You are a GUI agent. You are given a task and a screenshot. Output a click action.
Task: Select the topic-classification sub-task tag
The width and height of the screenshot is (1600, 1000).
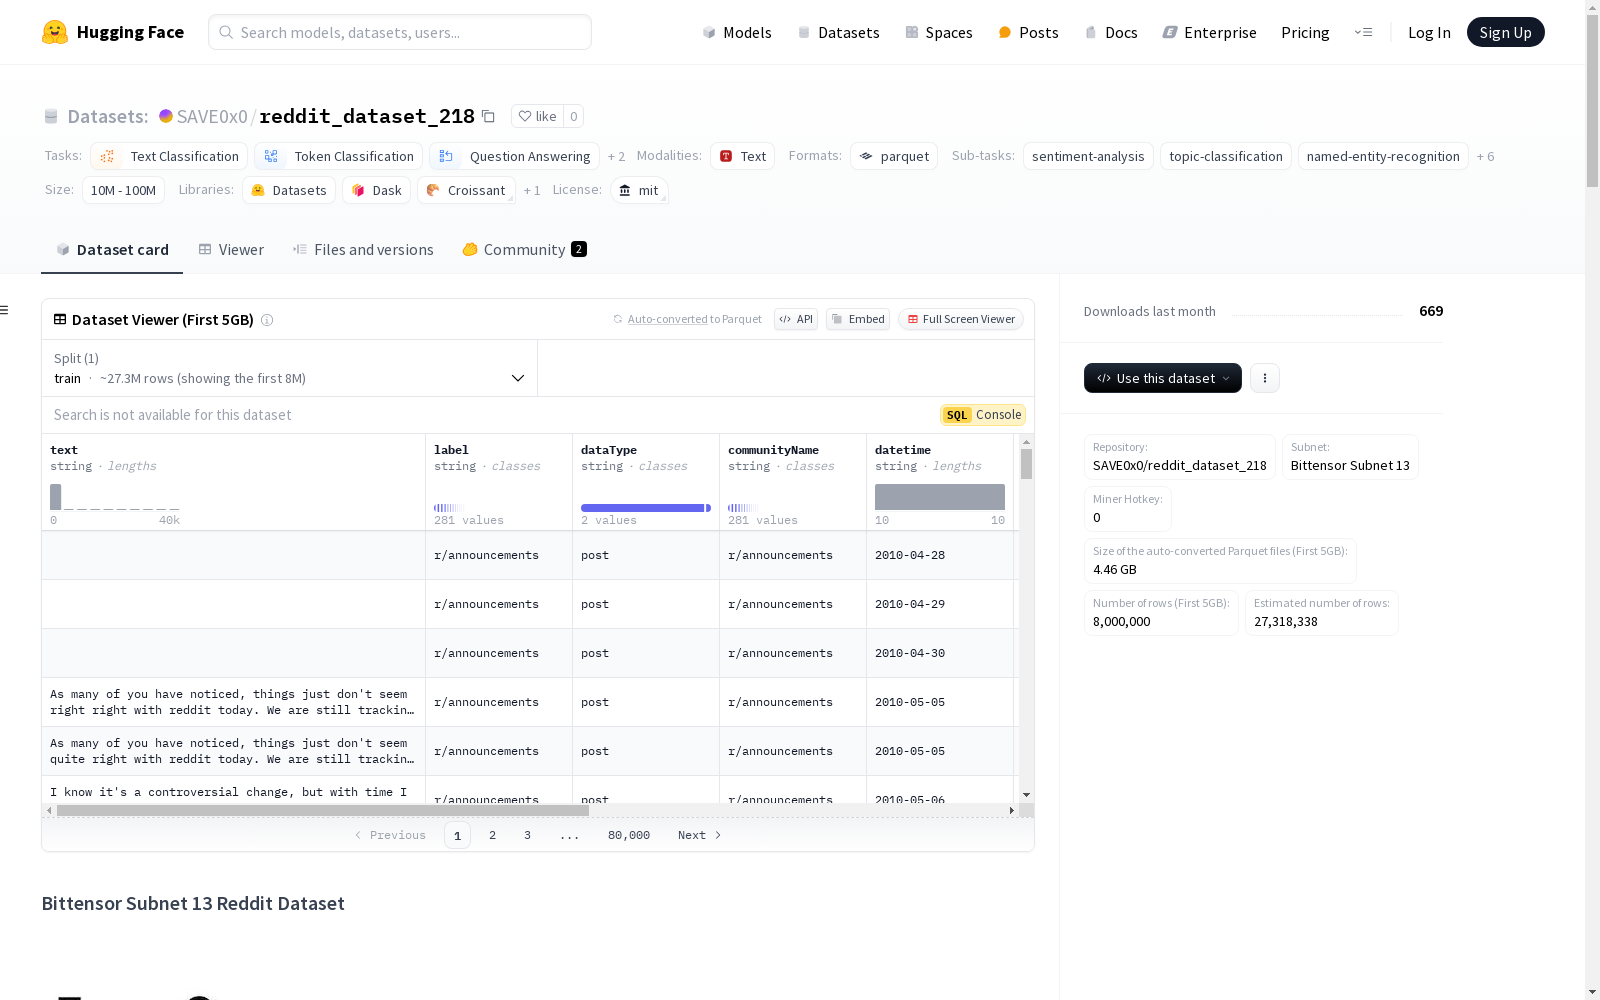click(1226, 156)
